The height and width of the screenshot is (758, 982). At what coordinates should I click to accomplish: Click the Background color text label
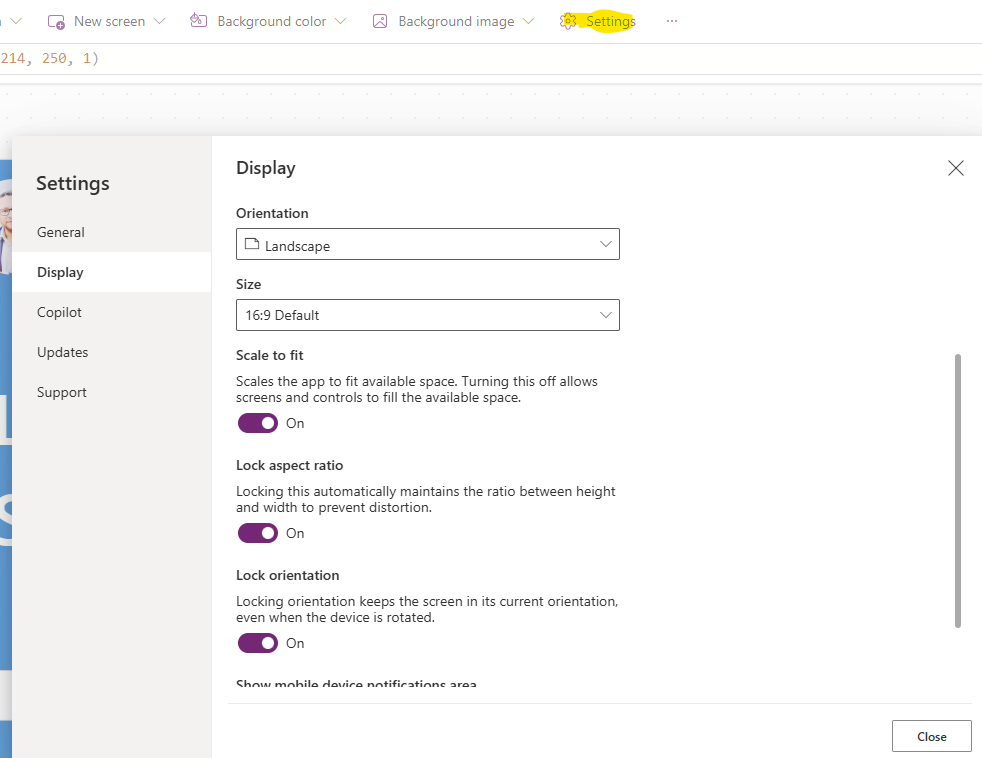(x=272, y=21)
